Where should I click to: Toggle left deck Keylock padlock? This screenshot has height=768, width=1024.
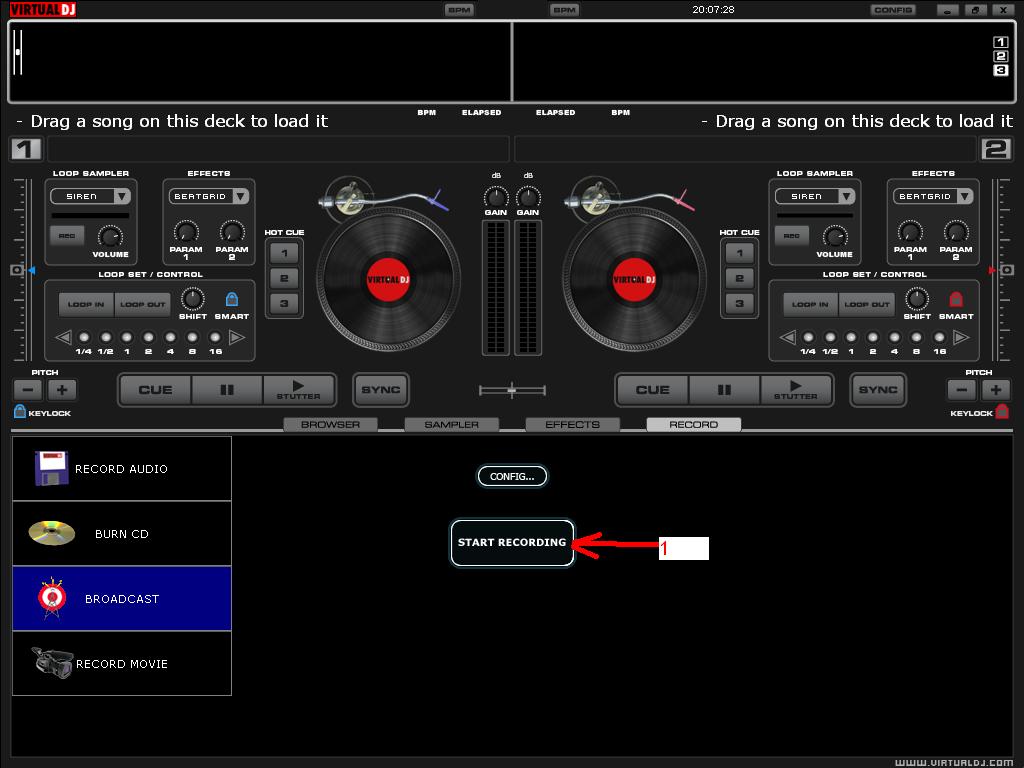tap(20, 411)
